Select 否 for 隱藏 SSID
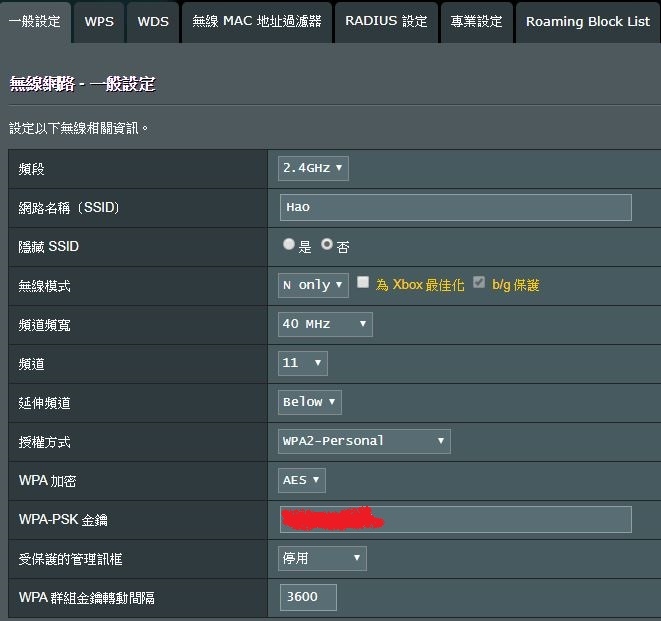The width and height of the screenshot is (661, 621). (327, 244)
